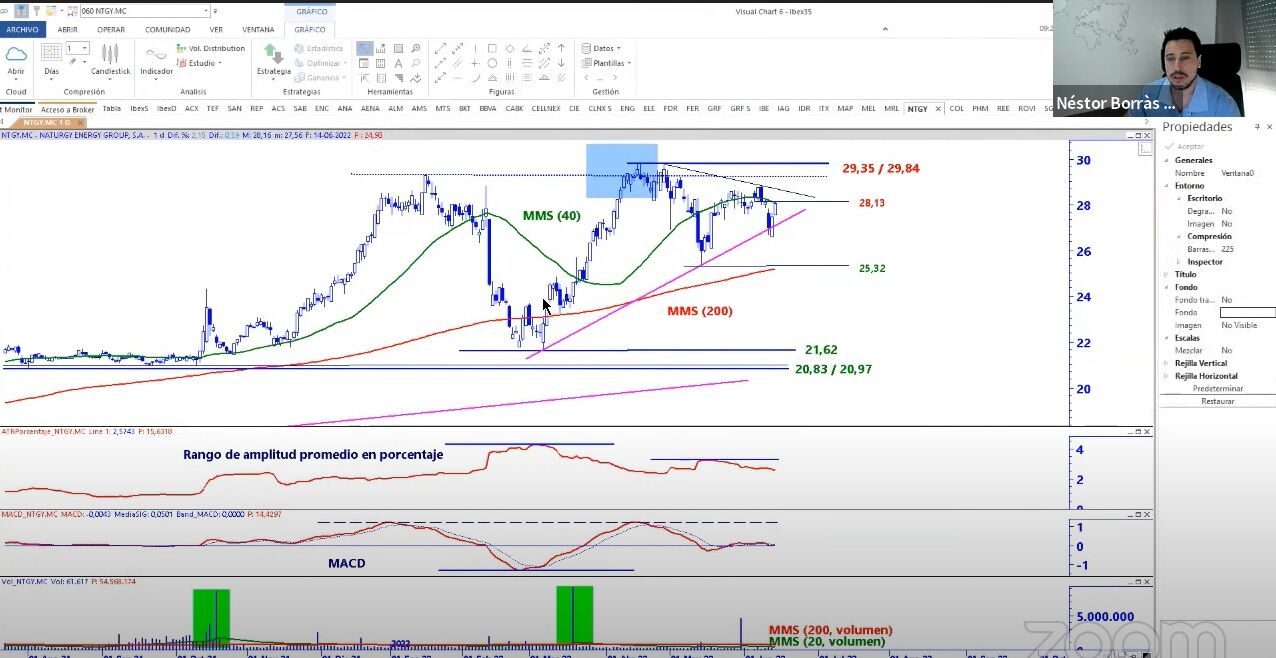Collapse the Entorno section

tap(1166, 186)
